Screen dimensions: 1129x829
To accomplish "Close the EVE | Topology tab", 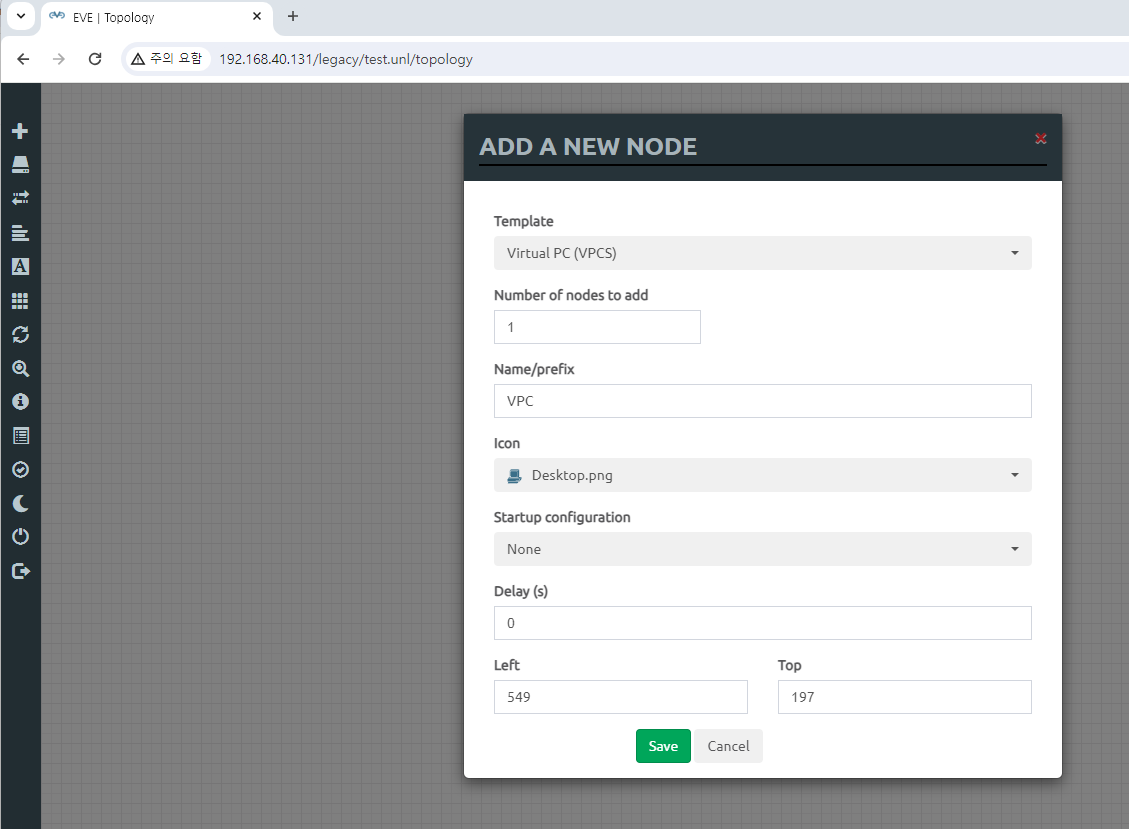I will (257, 17).
